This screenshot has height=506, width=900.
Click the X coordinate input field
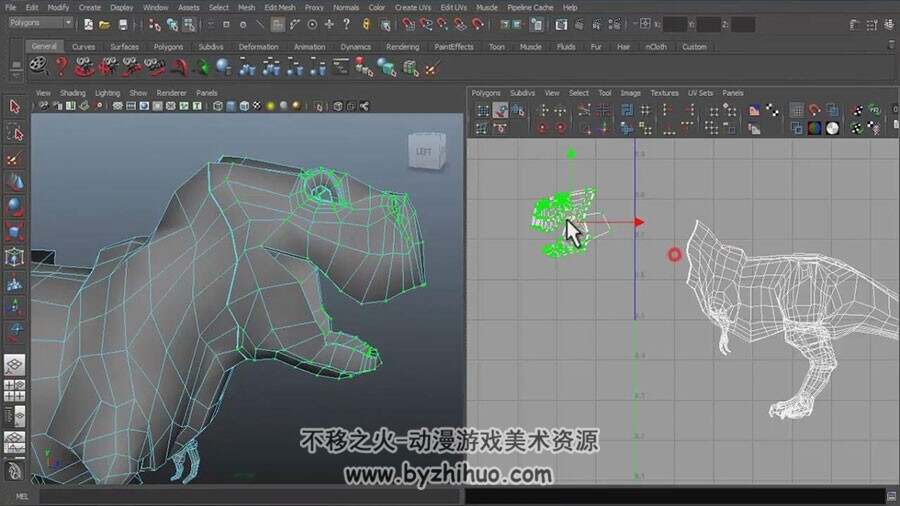[x=674, y=24]
